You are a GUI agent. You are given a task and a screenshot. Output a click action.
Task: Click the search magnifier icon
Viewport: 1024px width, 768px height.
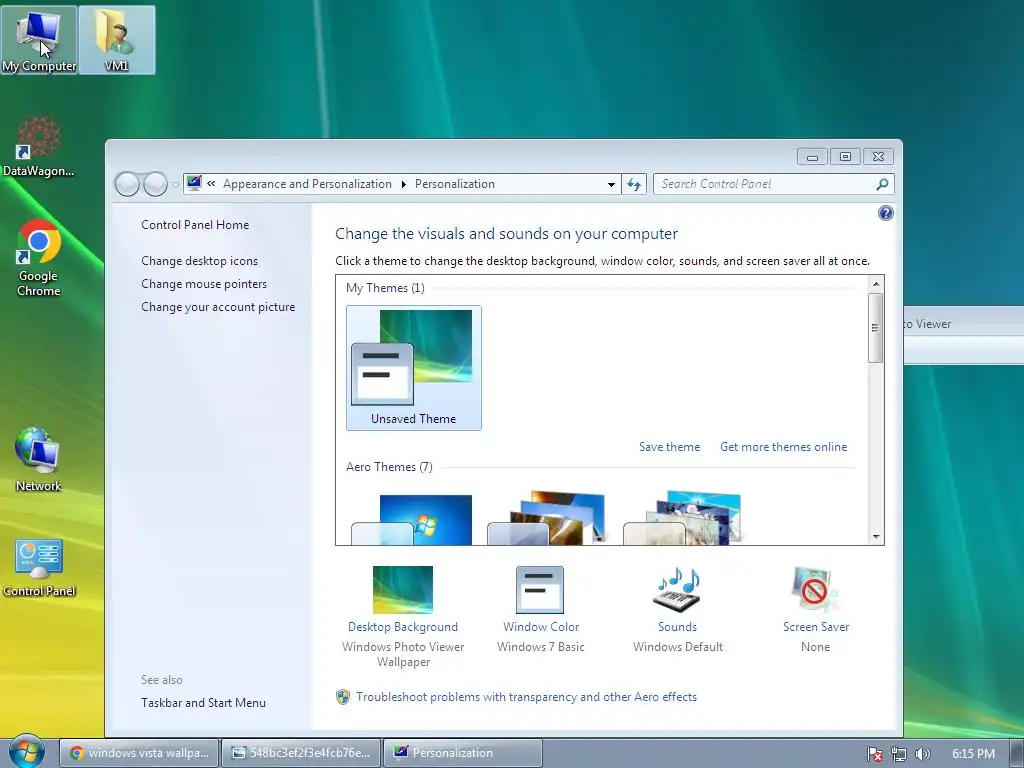point(882,184)
